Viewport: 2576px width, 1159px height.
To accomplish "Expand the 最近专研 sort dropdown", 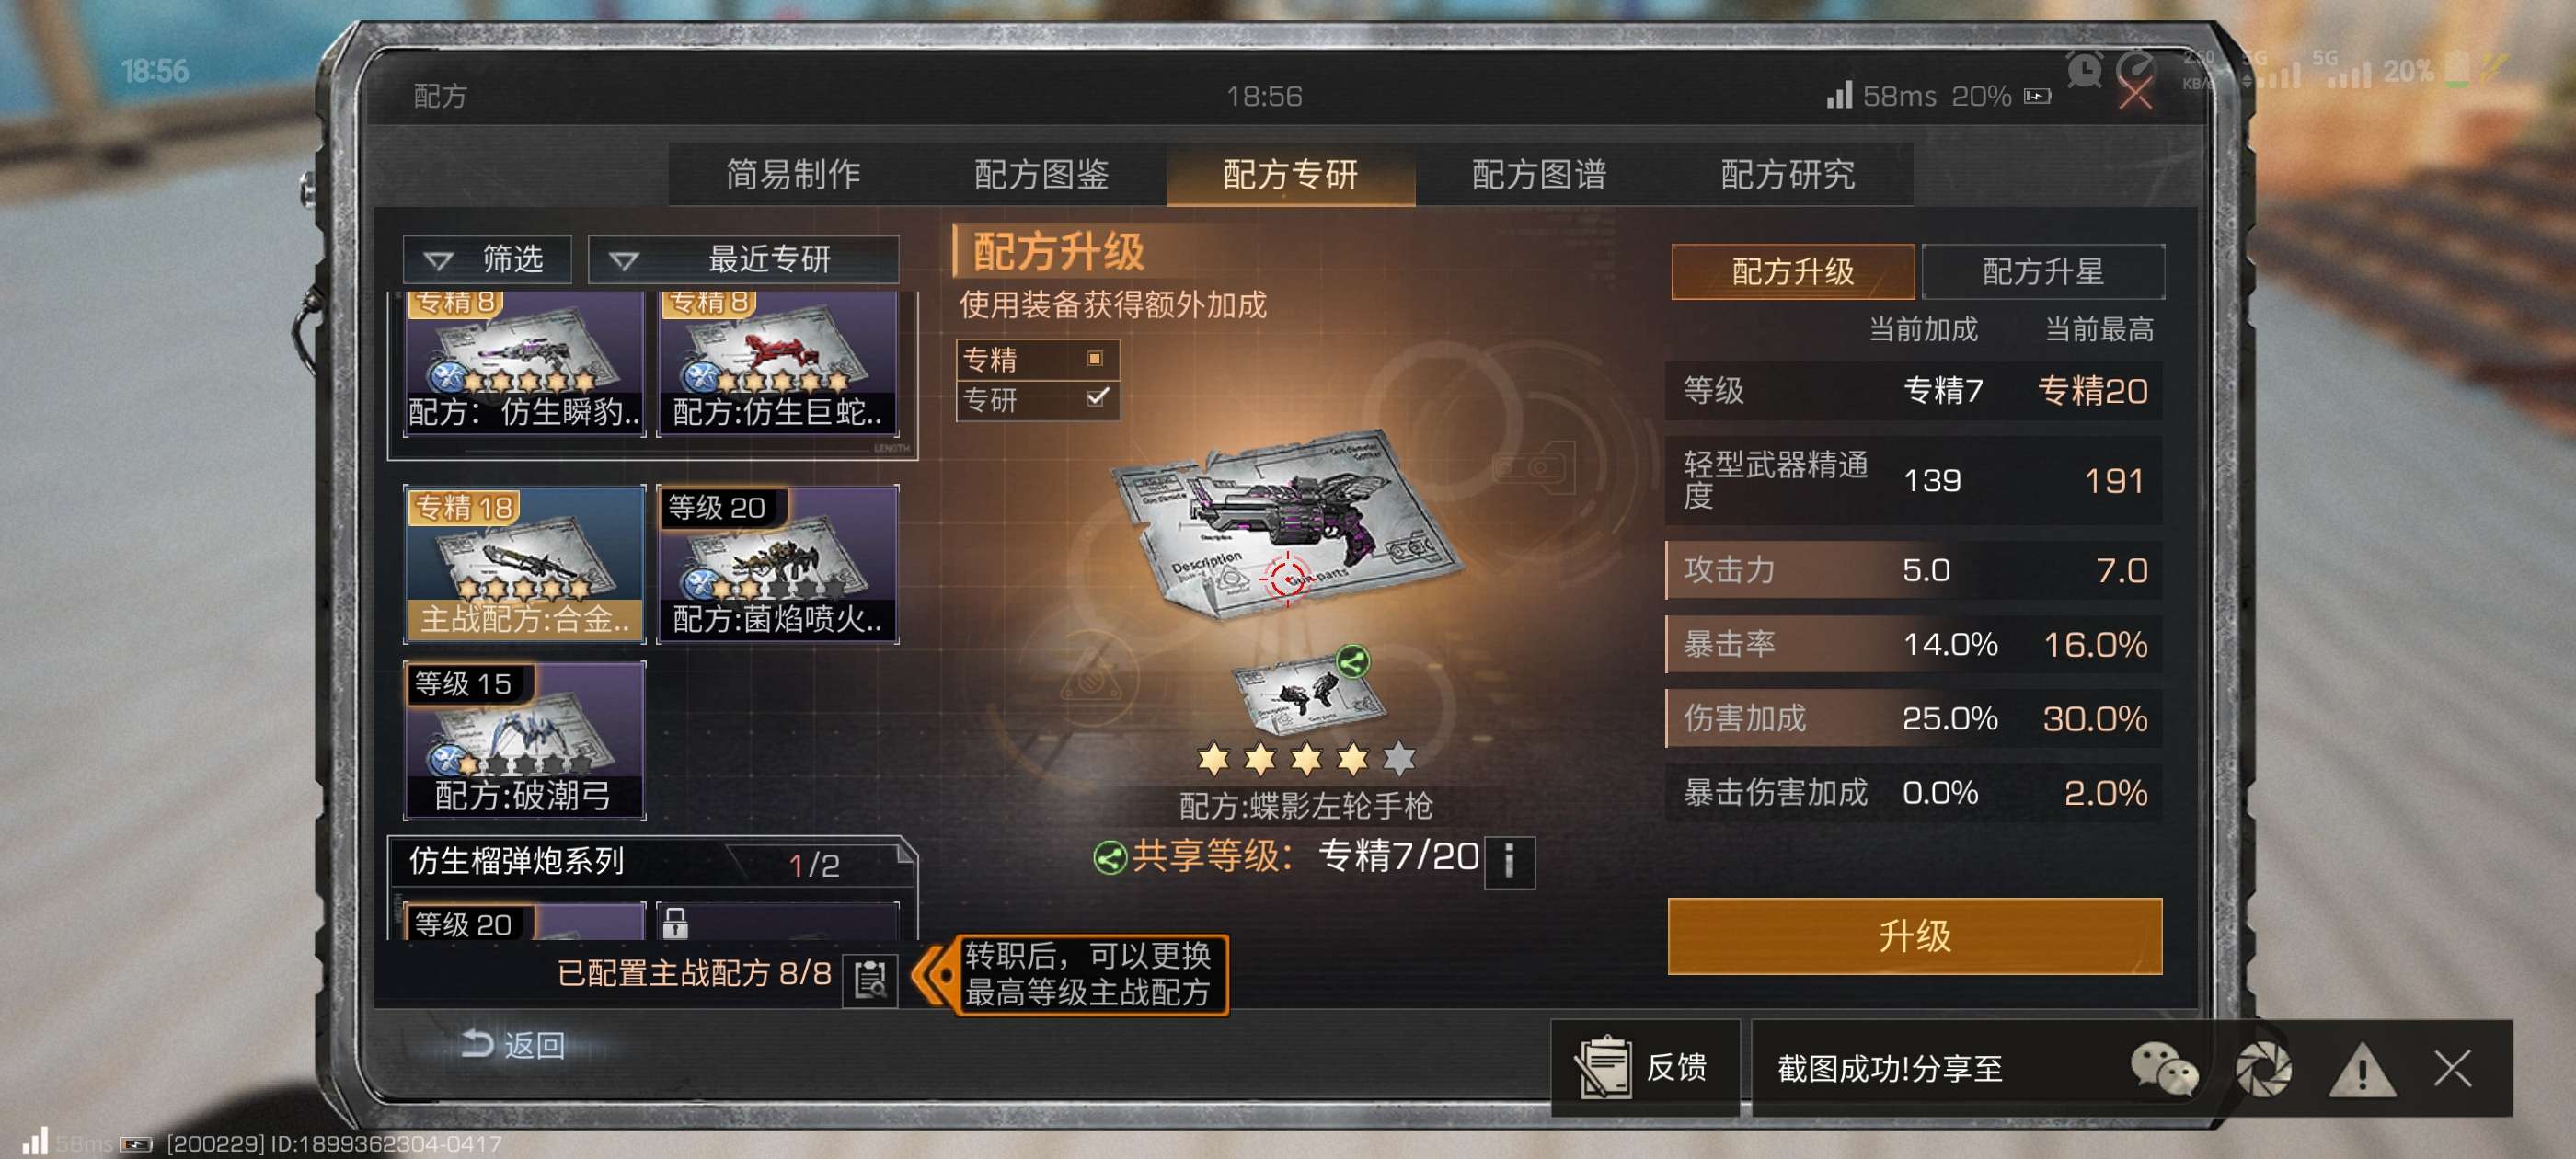I will (x=743, y=259).
